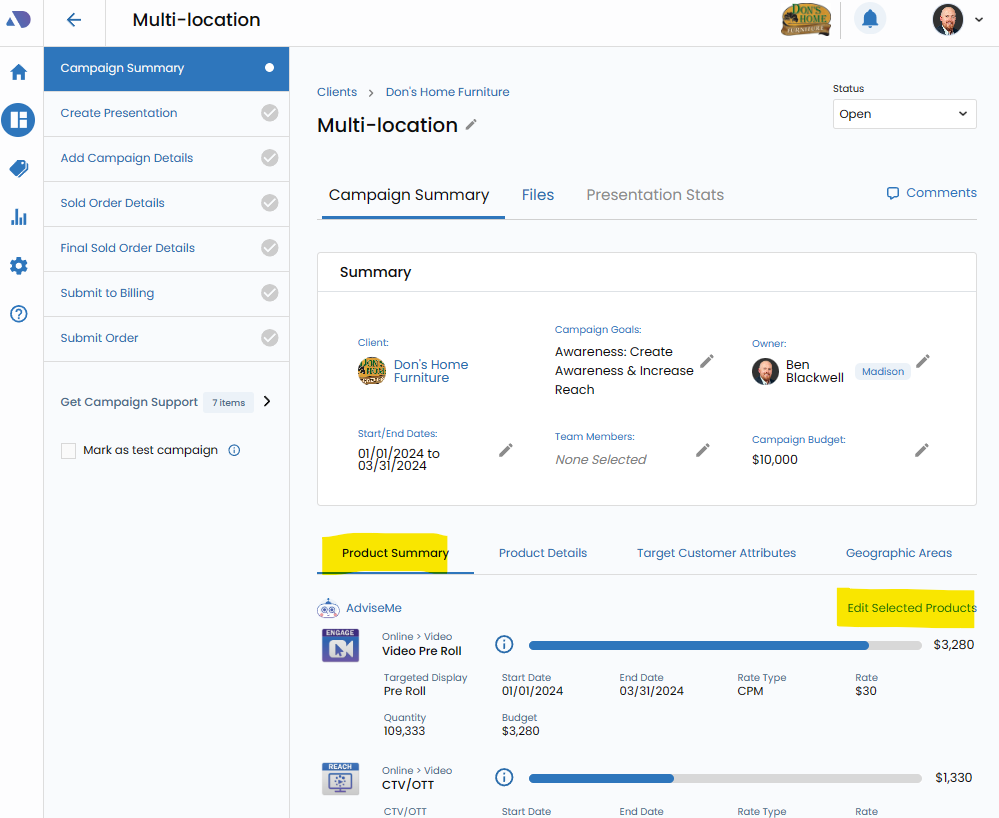Expand the Get Campaign Support chevron

tap(267, 402)
